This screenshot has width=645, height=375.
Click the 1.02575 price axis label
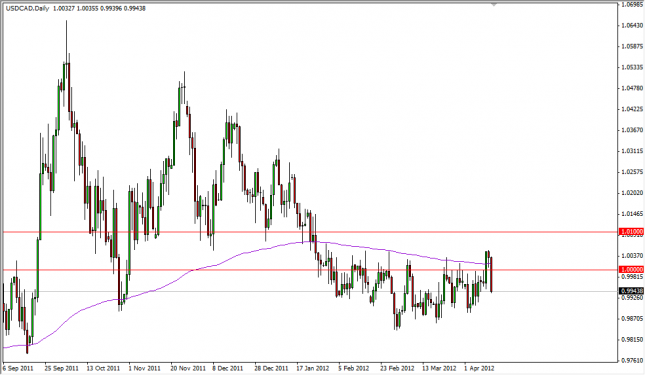632,171
